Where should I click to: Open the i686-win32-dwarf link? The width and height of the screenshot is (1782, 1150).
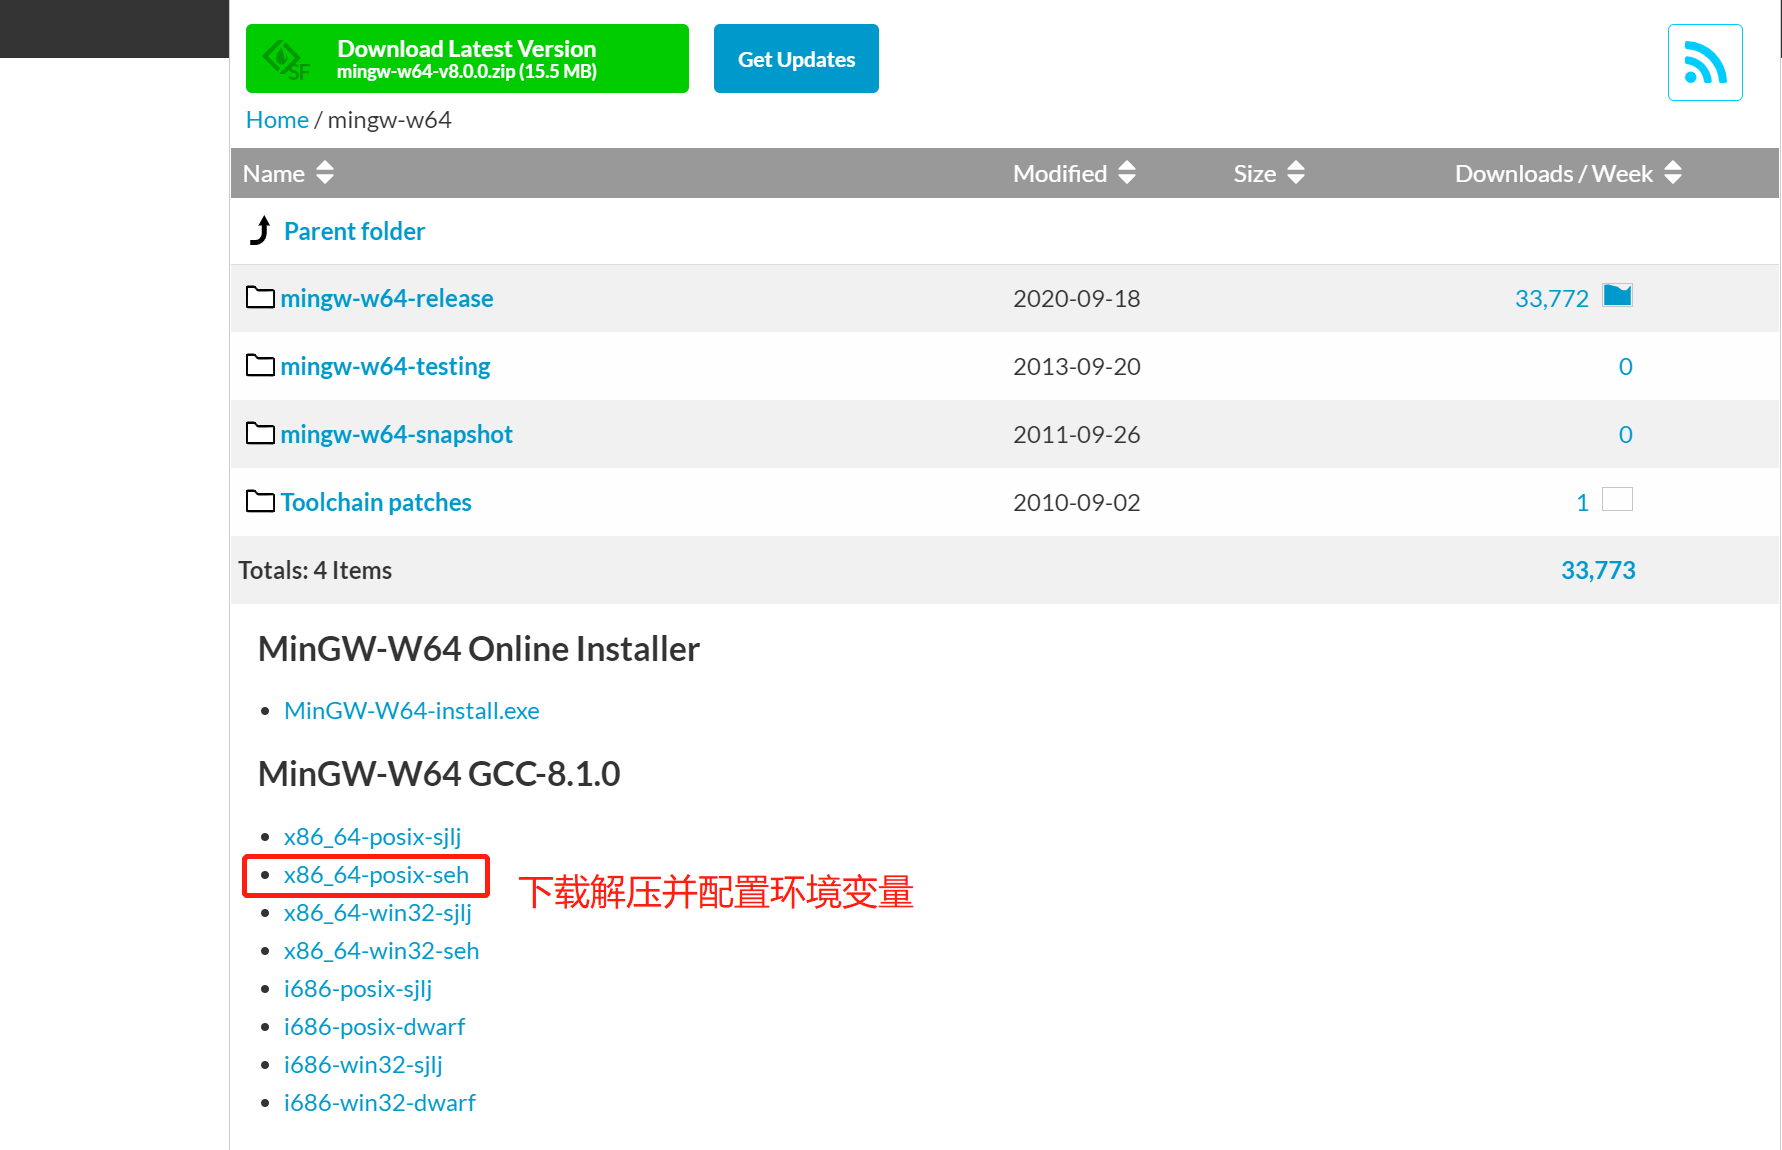coord(380,1102)
